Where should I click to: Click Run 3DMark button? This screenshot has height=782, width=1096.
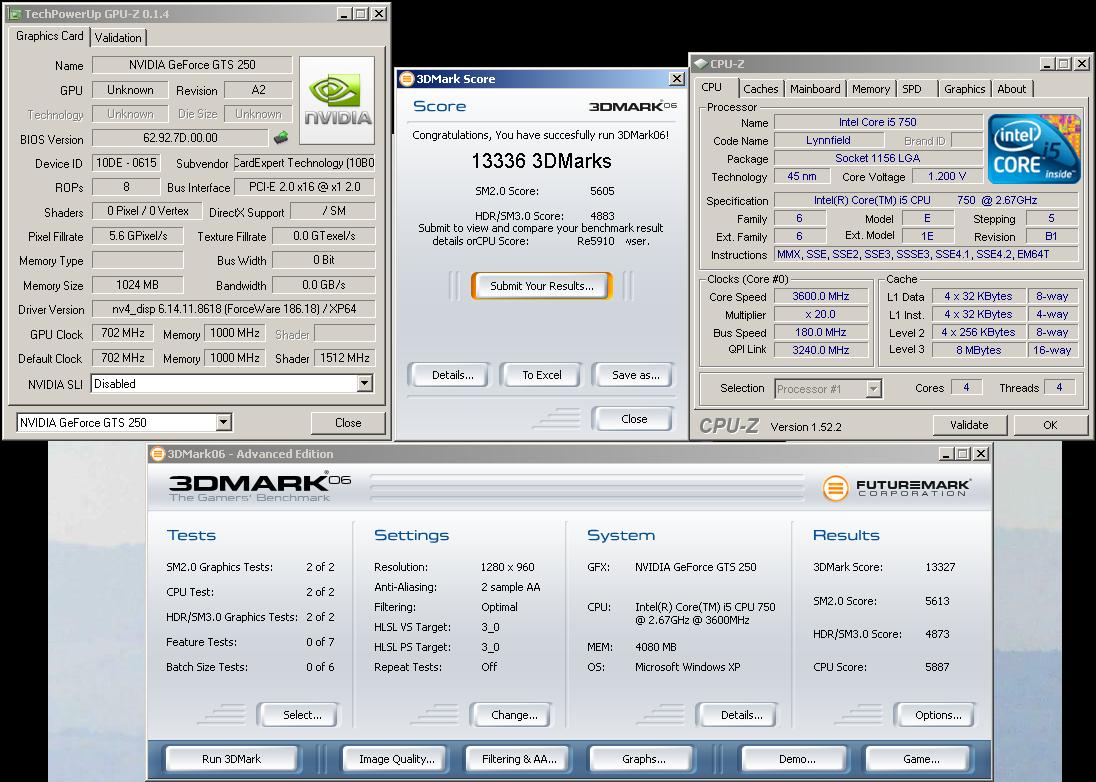point(231,759)
